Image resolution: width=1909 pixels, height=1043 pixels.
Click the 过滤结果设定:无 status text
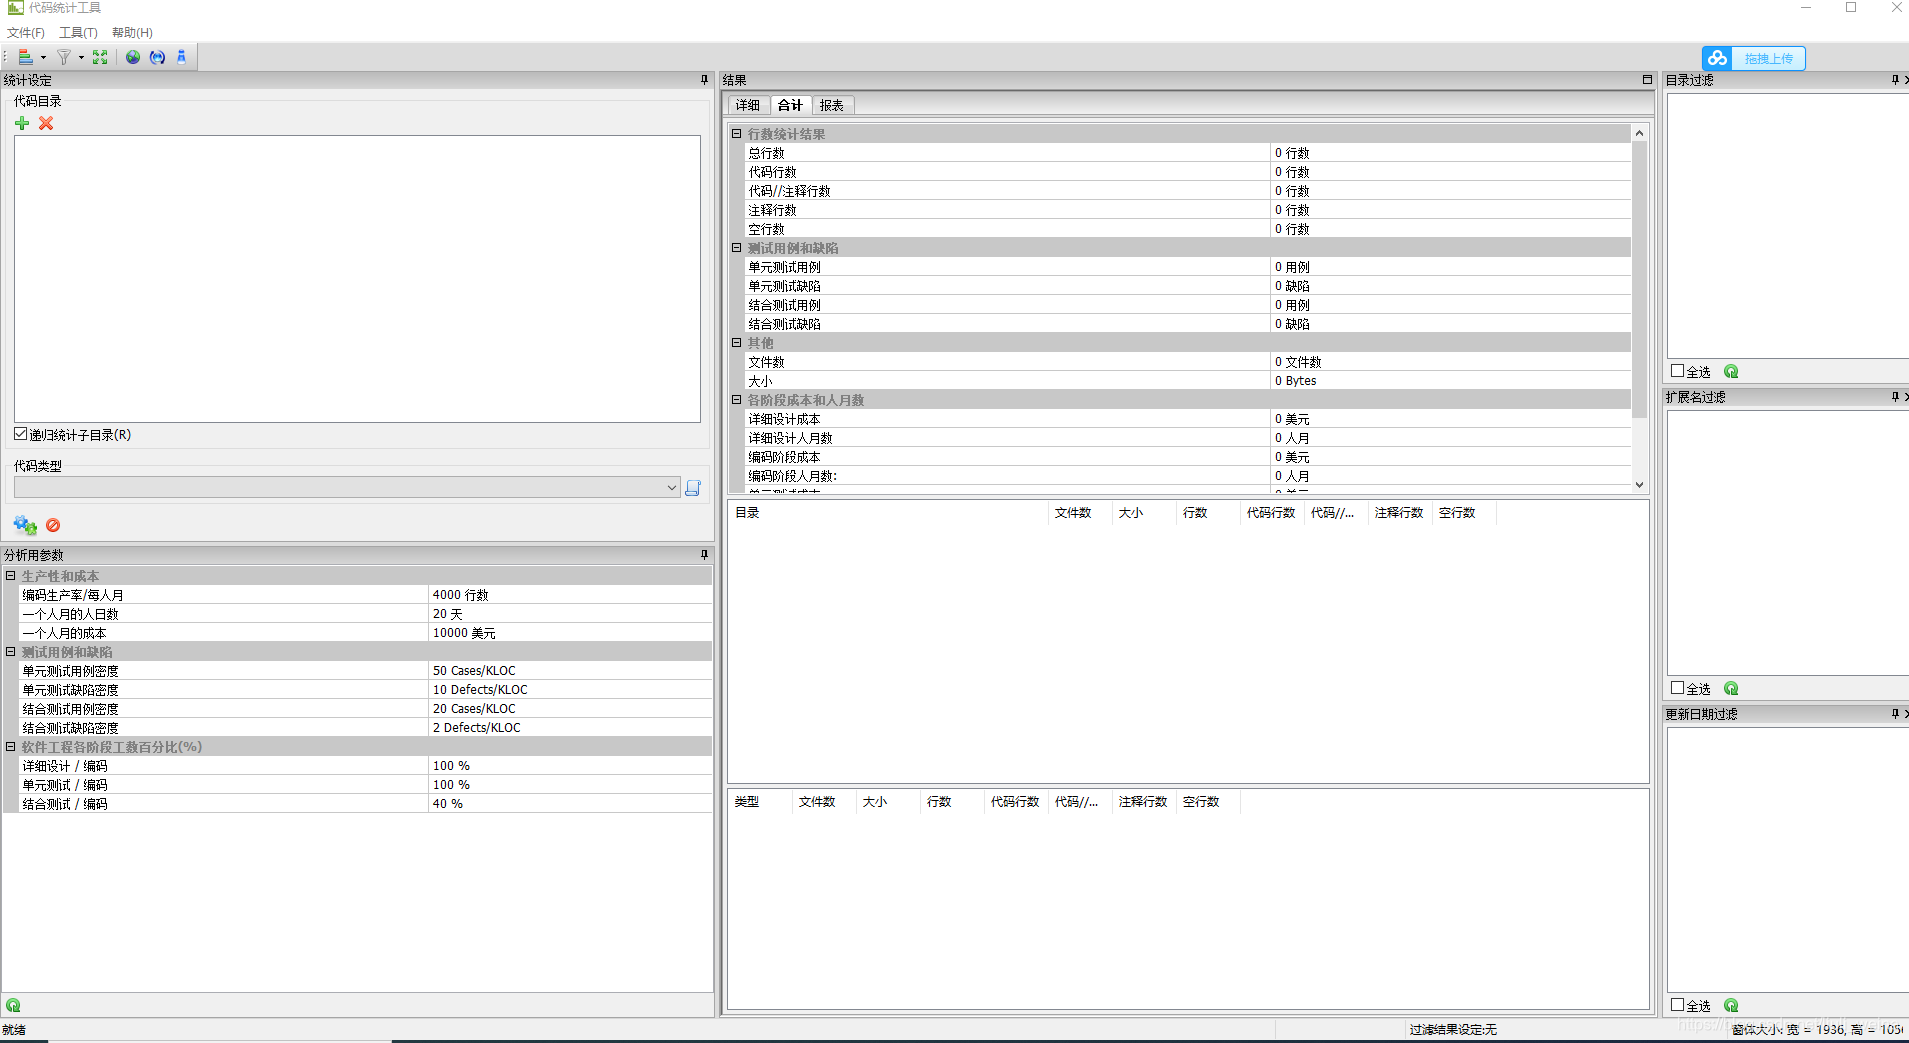pos(1453,1029)
